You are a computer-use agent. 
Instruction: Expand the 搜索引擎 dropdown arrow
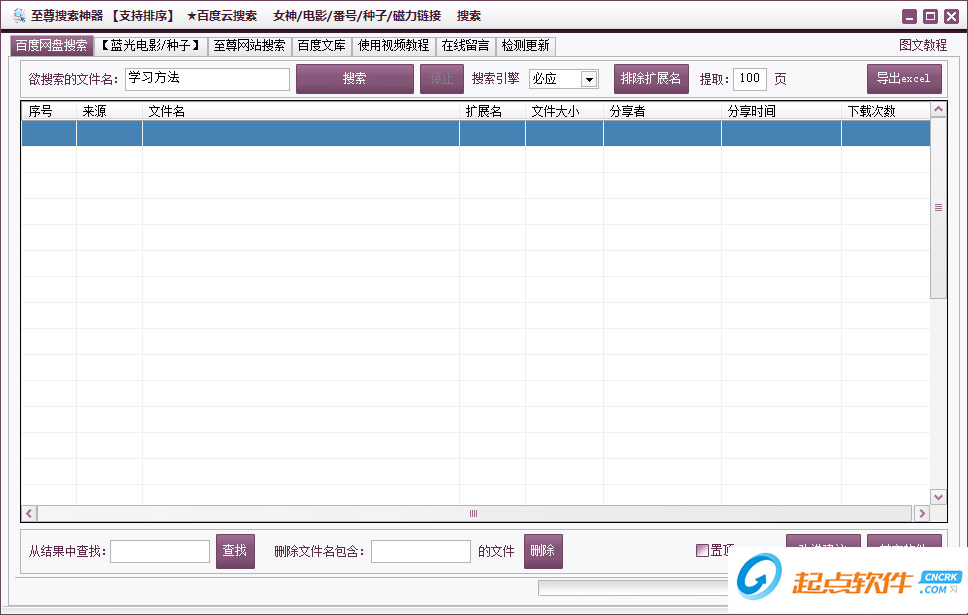pyautogui.click(x=589, y=79)
